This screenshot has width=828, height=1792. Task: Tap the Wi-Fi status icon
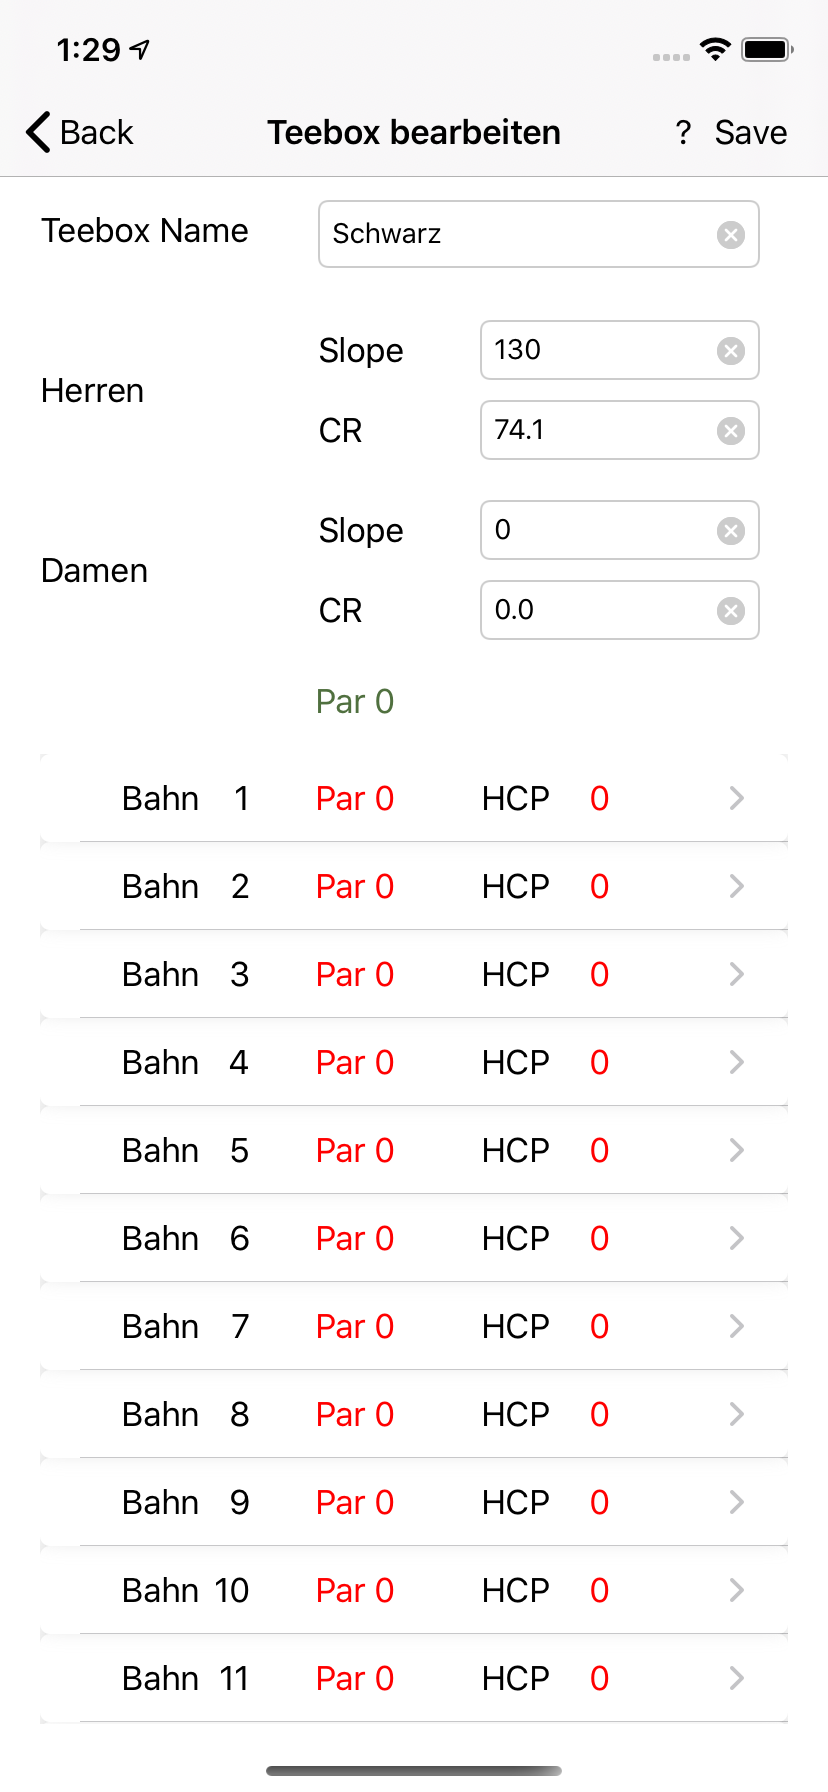pyautogui.click(x=715, y=49)
